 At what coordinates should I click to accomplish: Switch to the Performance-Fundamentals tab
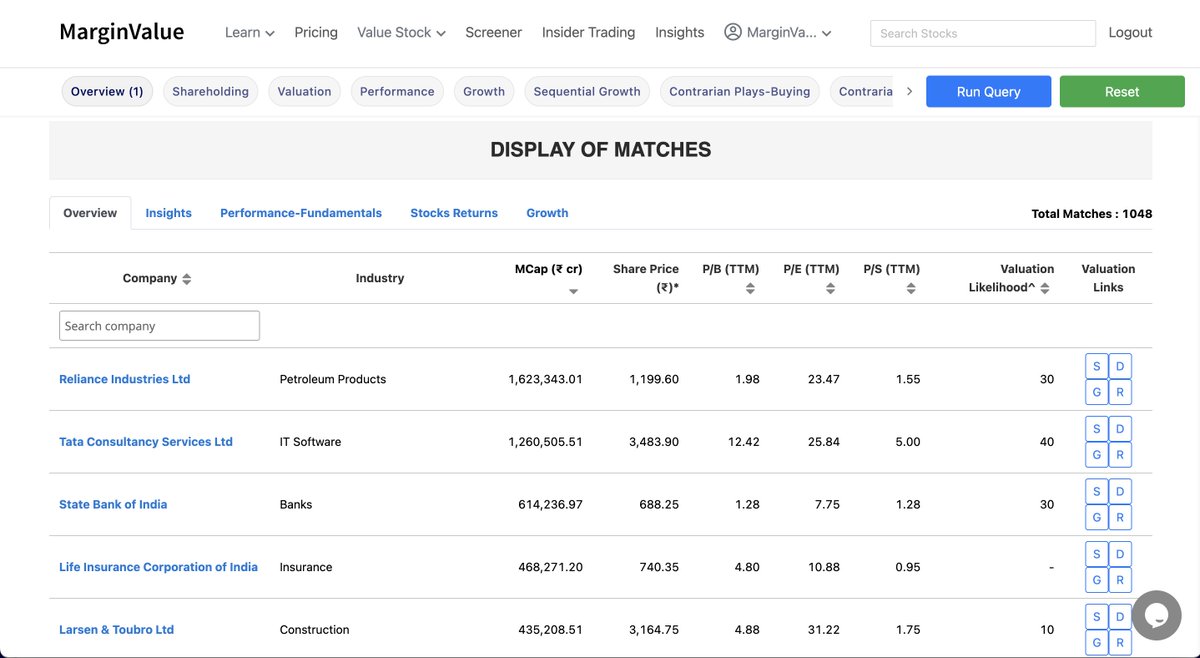coord(301,213)
